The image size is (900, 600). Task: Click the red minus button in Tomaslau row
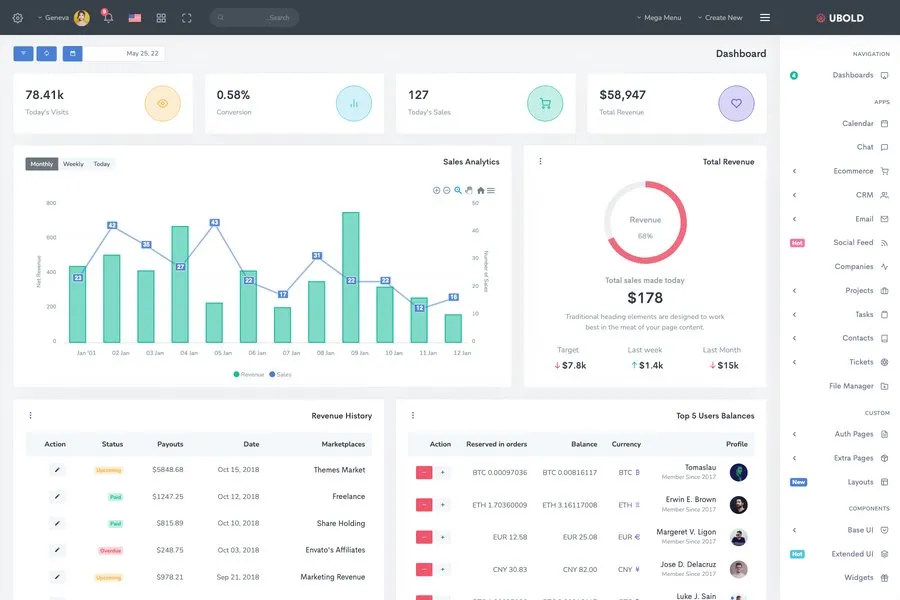(x=424, y=472)
